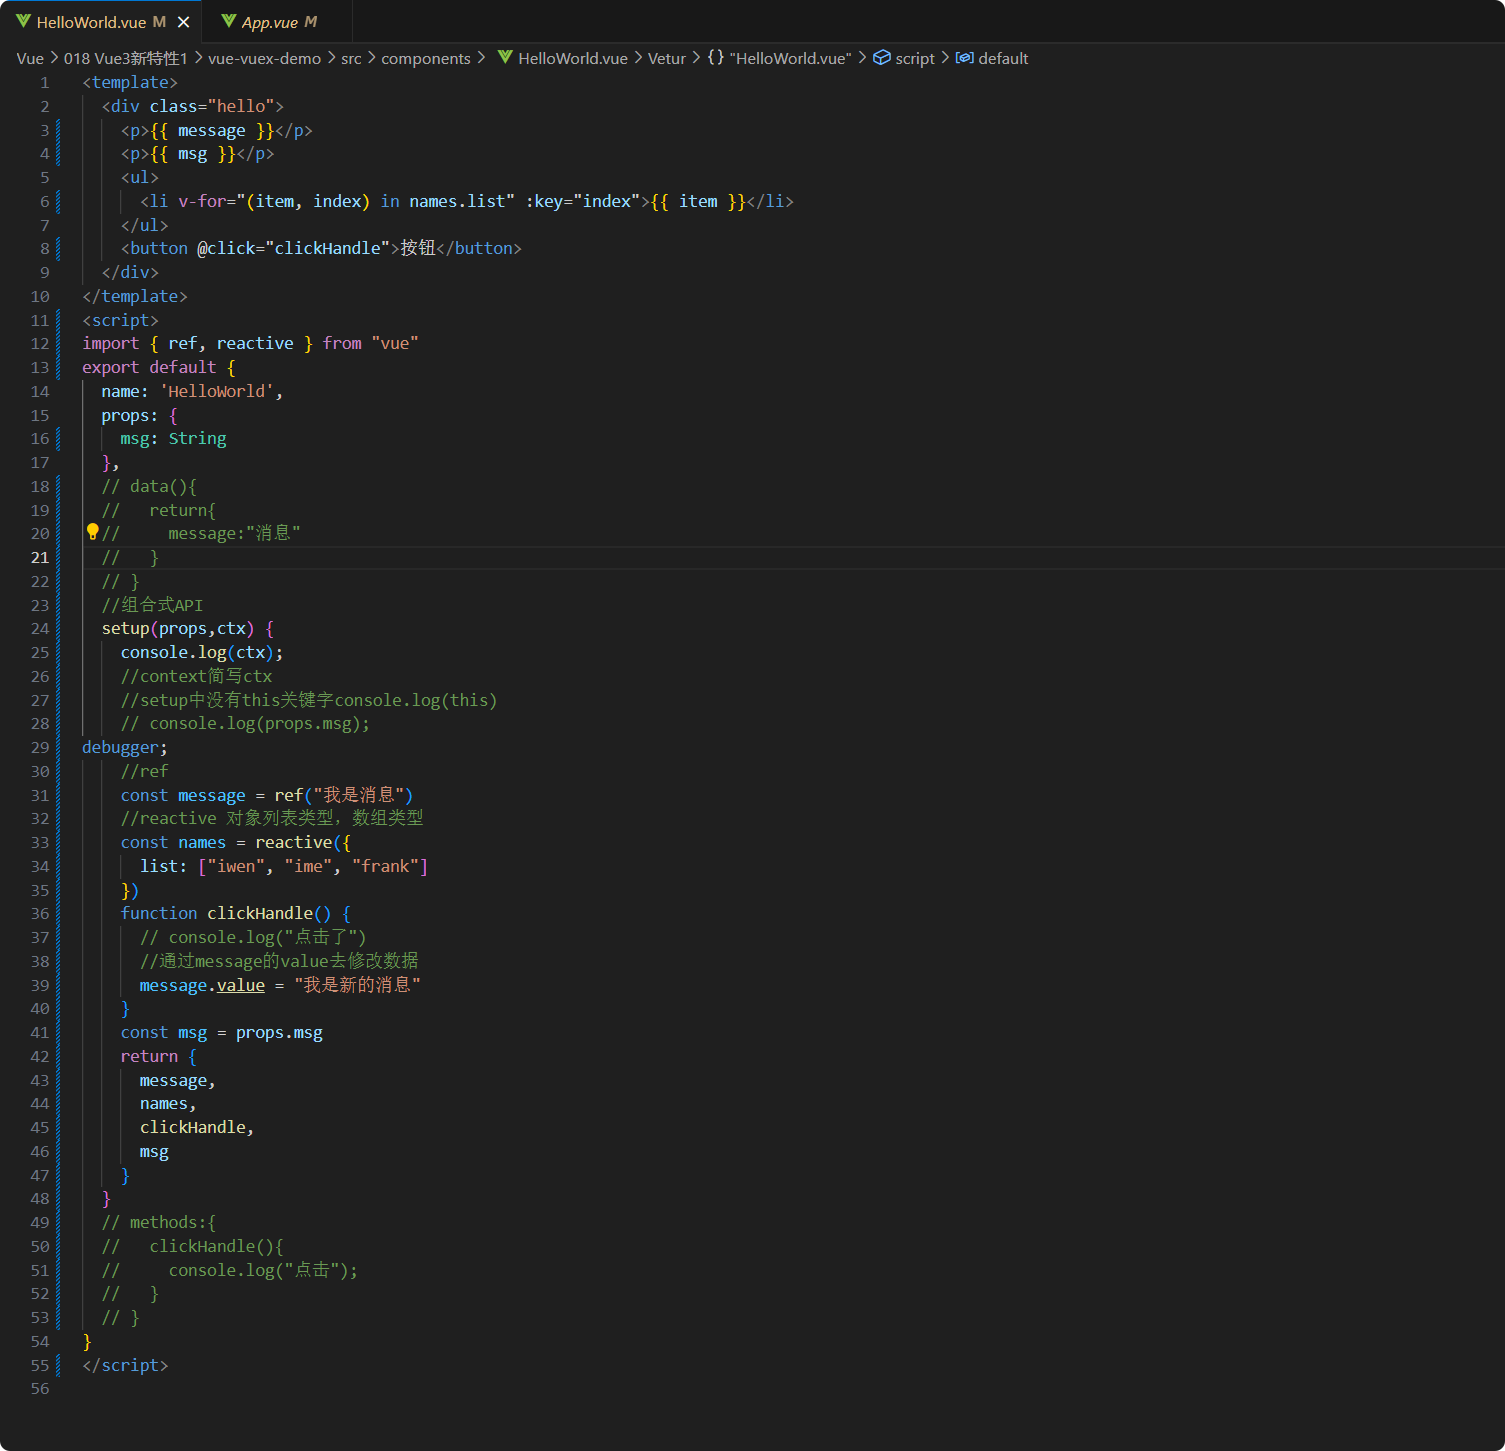Click the variable icon beside 'default' breadcrumb
This screenshot has width=1505, height=1451.
(964, 58)
